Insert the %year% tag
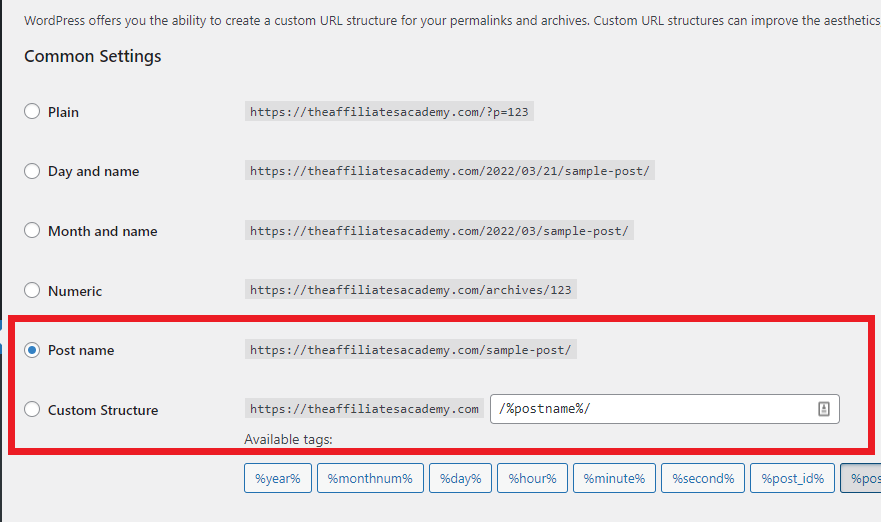Viewport: 881px width, 522px height. 277,478
